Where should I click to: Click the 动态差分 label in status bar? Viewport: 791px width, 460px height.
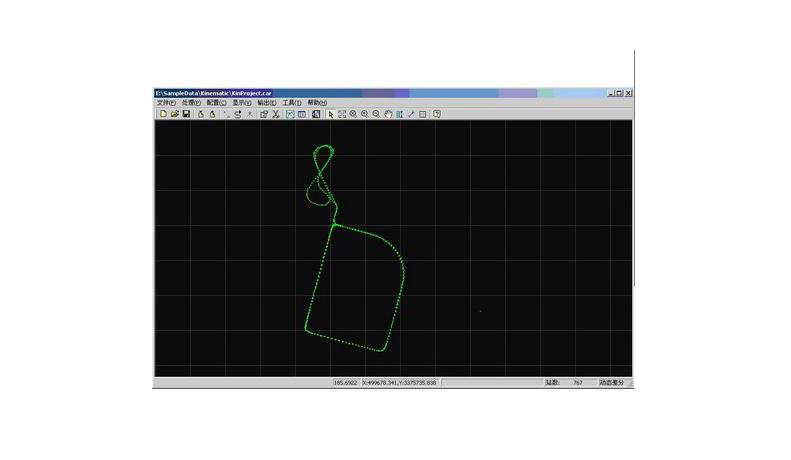(x=611, y=383)
